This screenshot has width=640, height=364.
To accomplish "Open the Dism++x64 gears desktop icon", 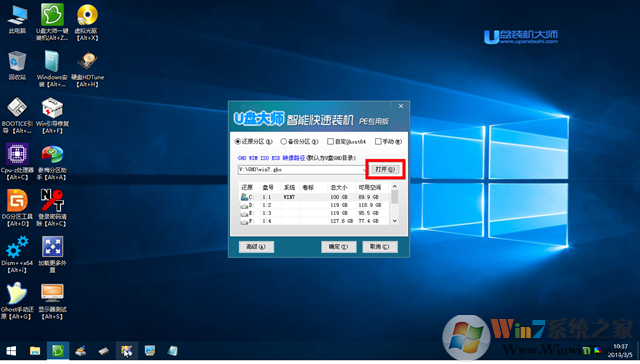I will coord(17,254).
